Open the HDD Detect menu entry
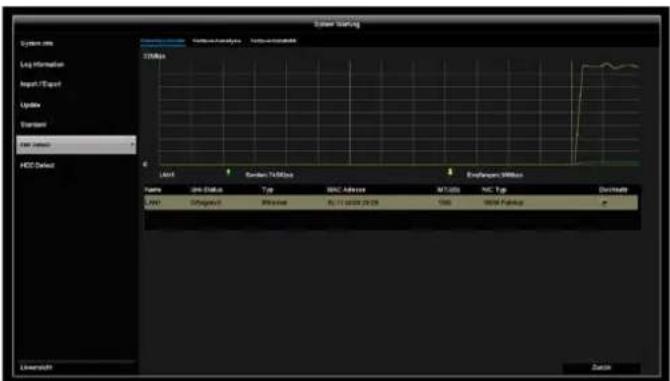The image size is (670, 381). click(37, 165)
